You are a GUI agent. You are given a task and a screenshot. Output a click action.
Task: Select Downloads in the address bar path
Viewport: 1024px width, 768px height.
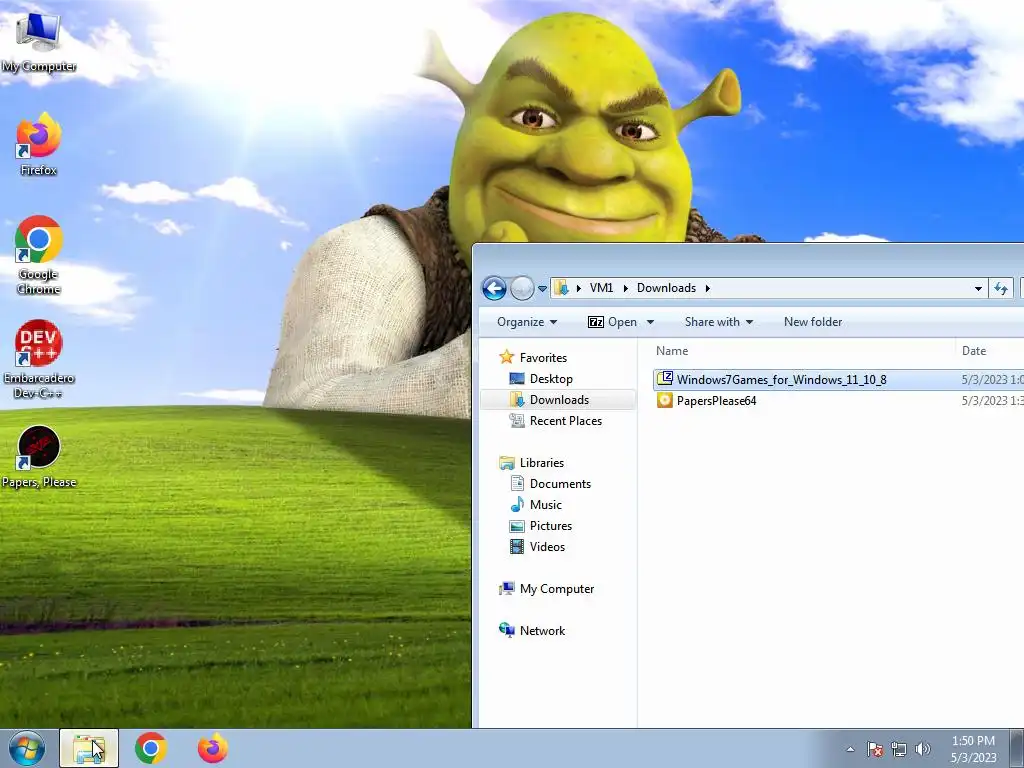click(x=666, y=288)
